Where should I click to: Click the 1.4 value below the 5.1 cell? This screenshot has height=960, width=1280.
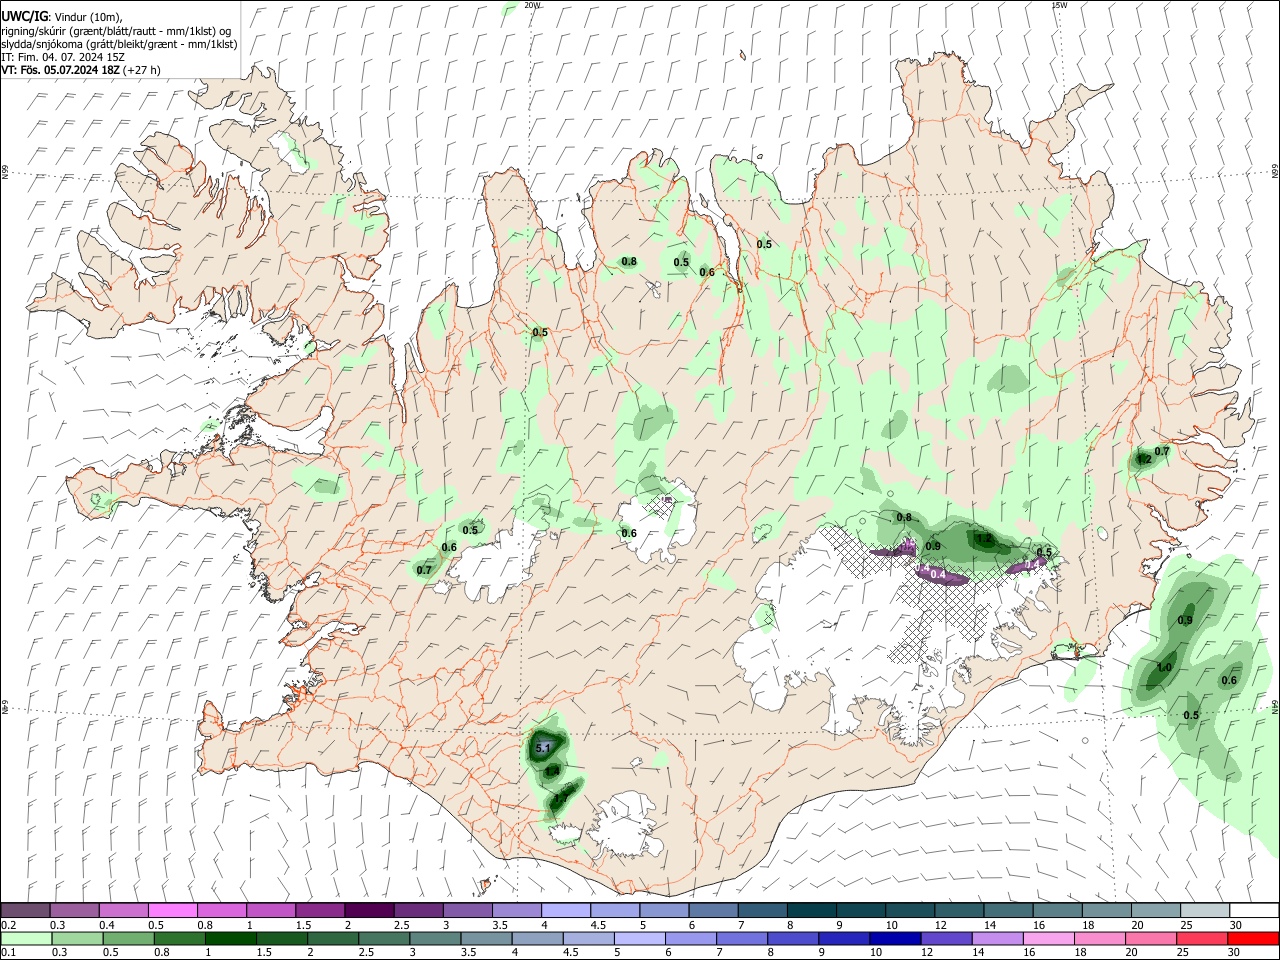tap(551, 771)
